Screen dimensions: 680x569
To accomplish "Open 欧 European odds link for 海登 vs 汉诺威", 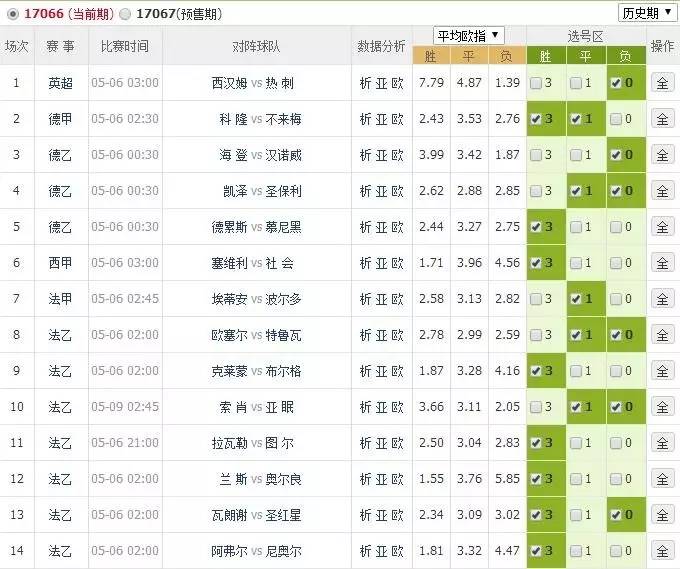I will tap(398, 155).
